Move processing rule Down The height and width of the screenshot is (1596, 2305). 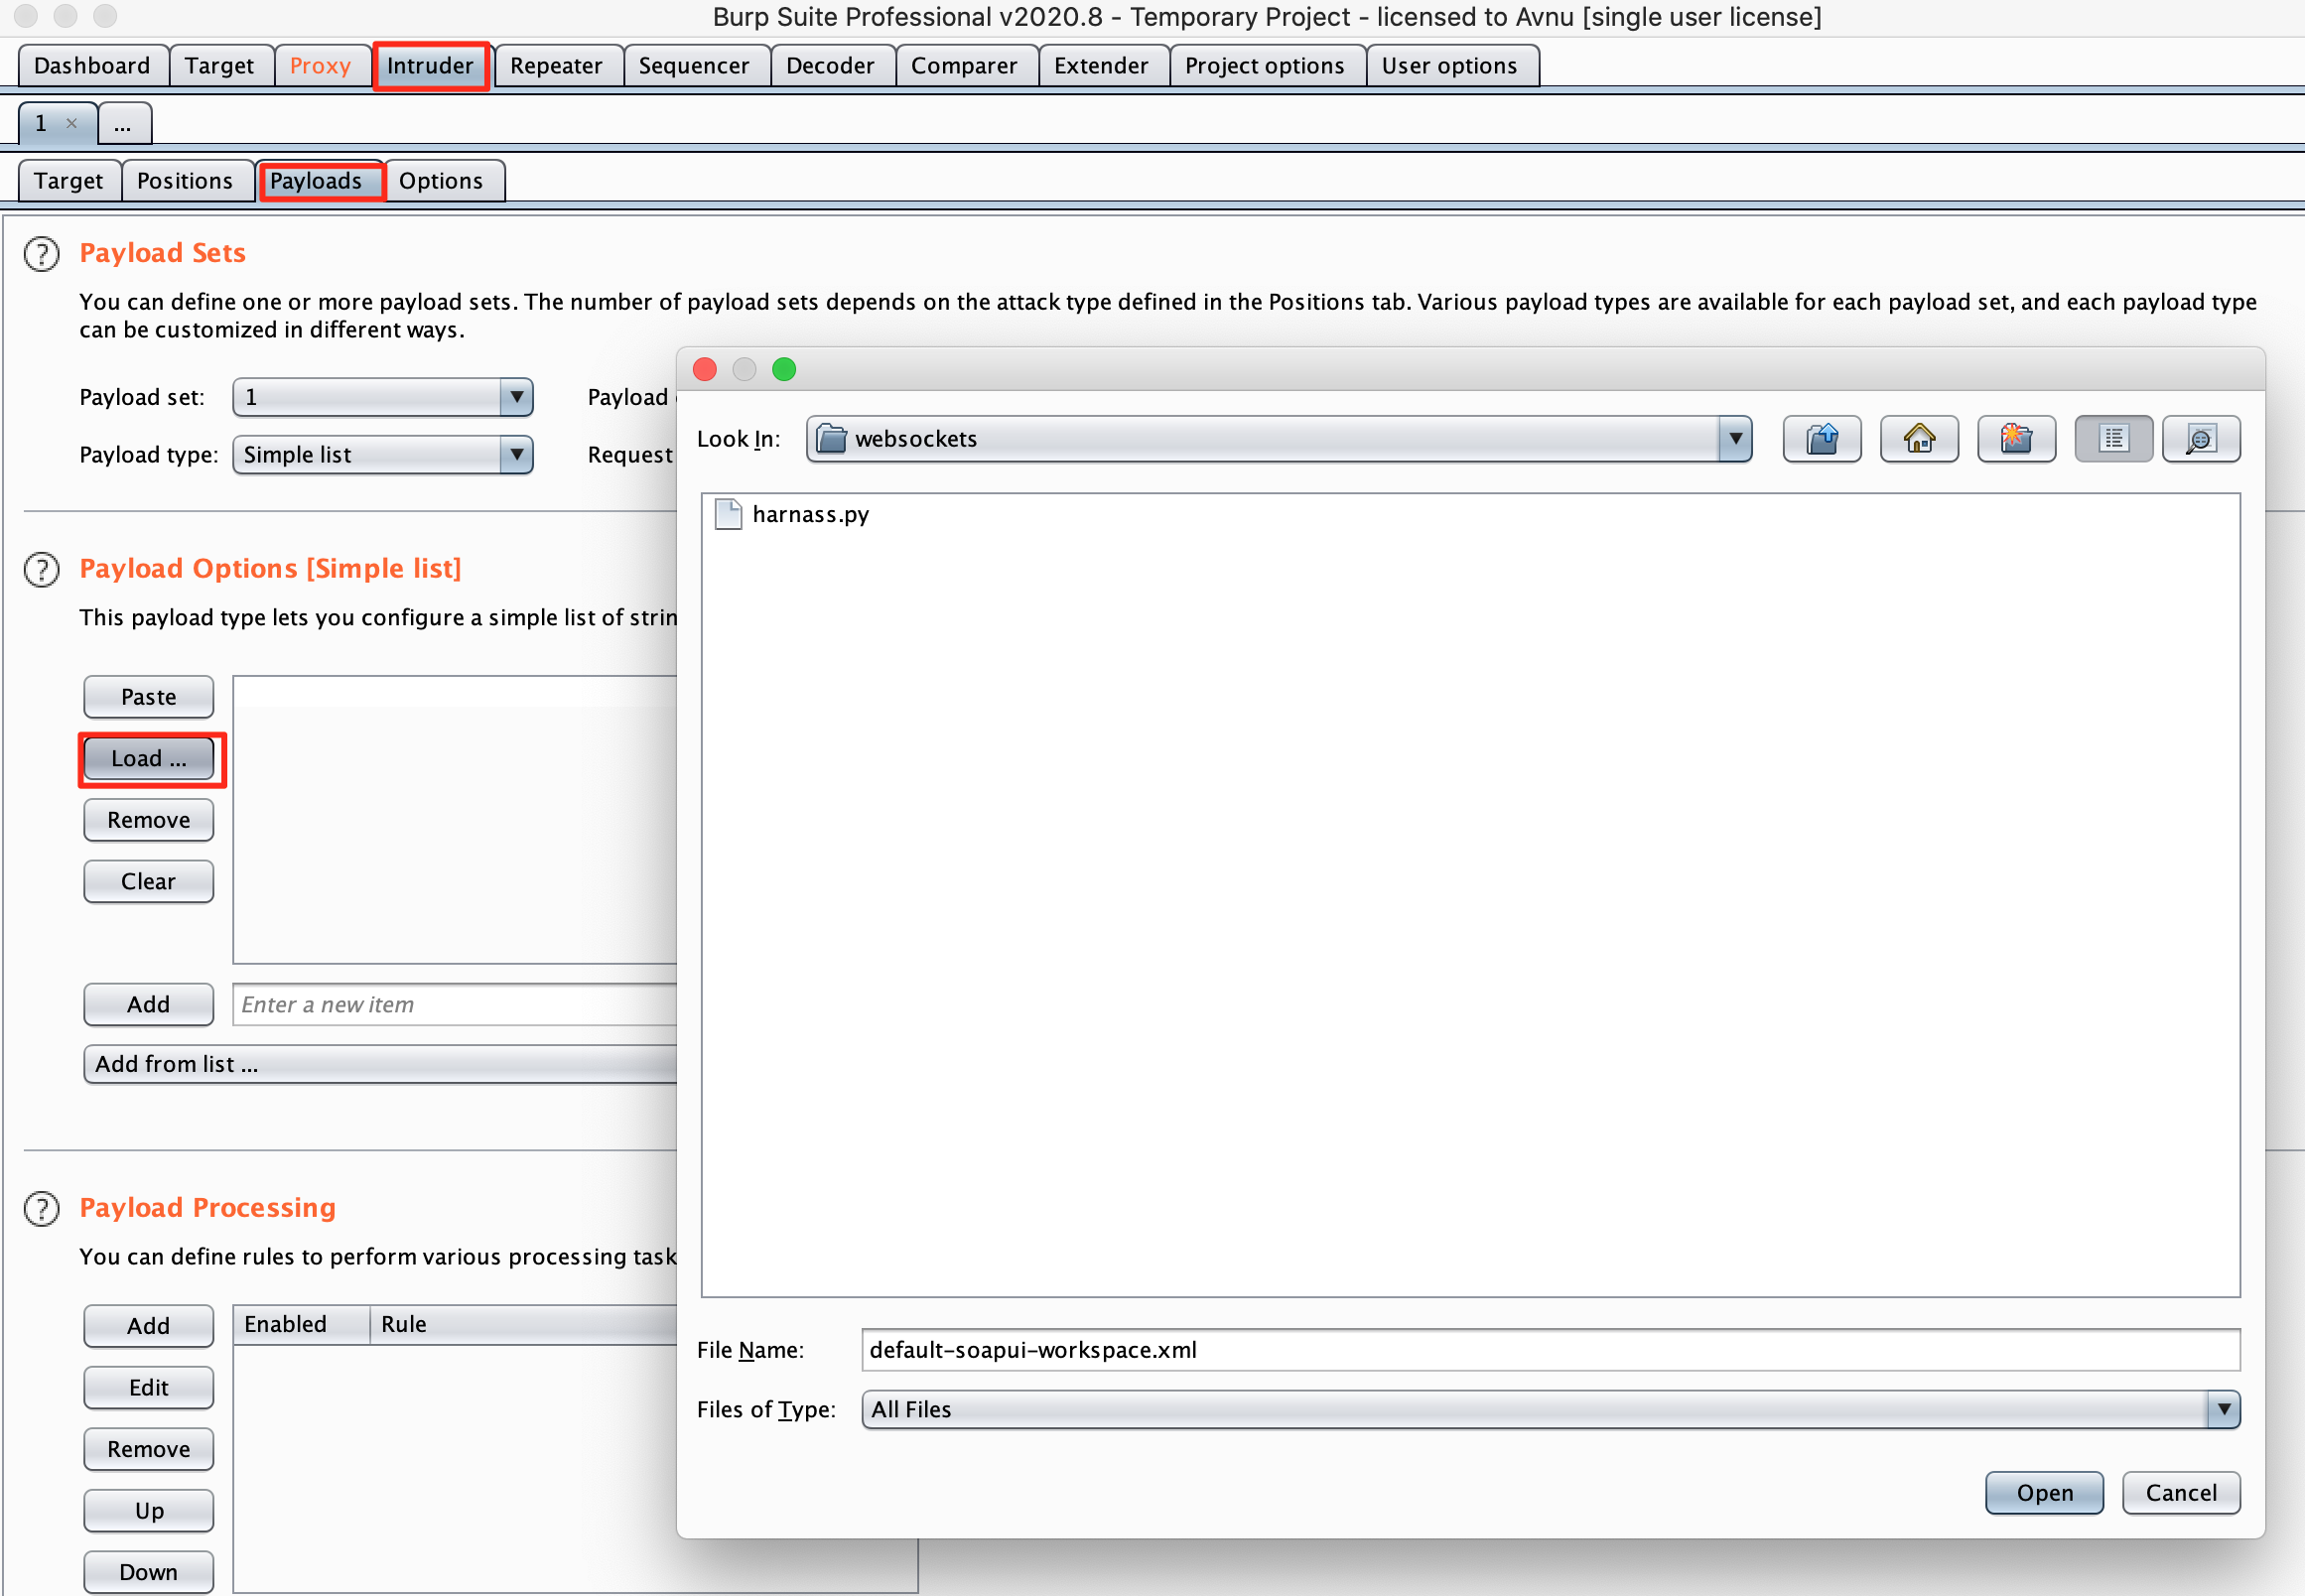[149, 1574]
